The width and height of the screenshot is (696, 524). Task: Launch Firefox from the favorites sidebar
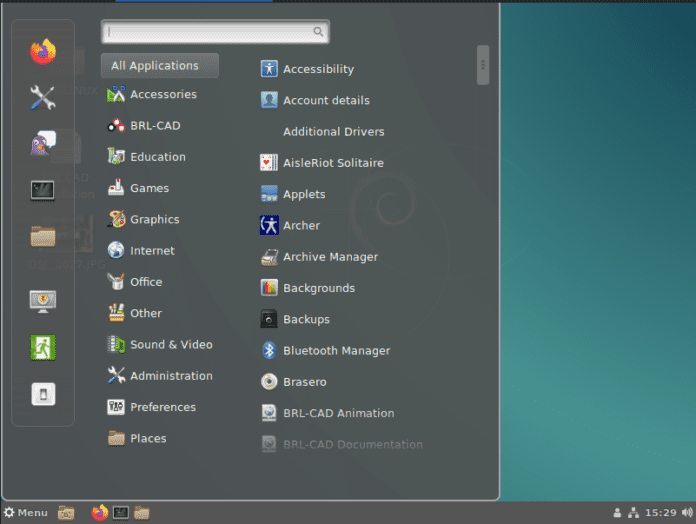coord(43,51)
